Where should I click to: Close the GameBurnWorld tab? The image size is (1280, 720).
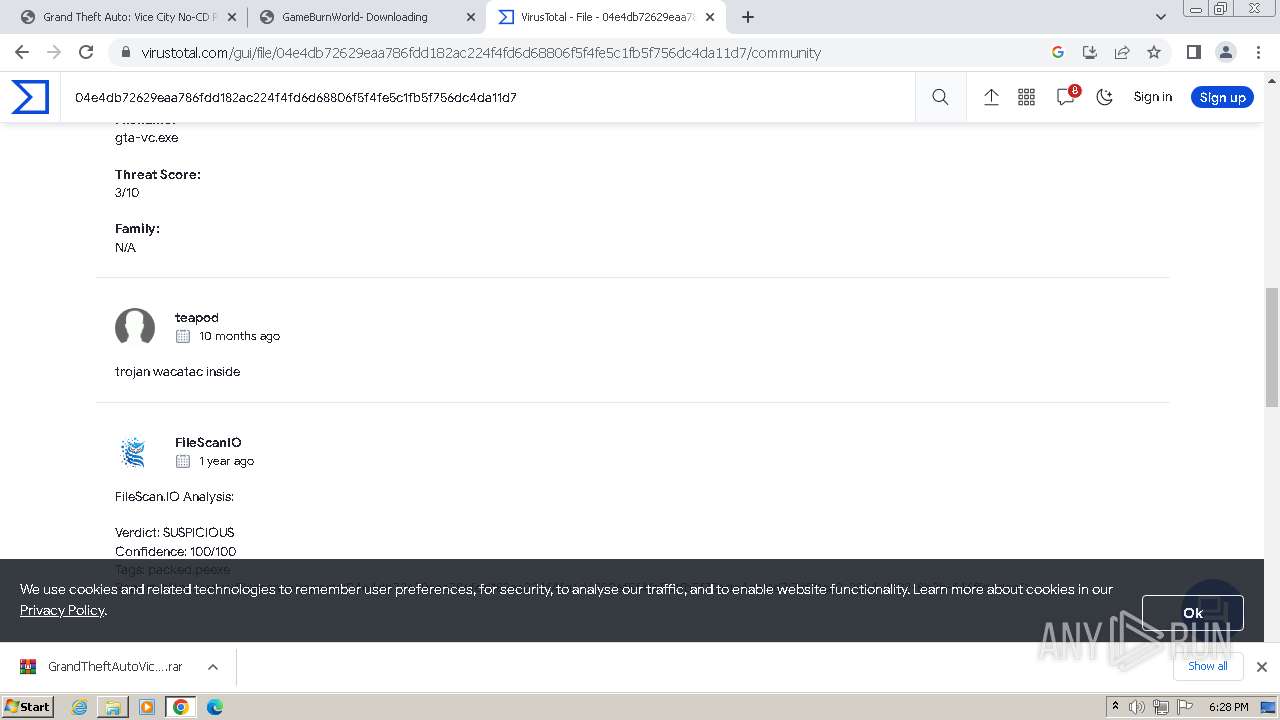point(471,17)
